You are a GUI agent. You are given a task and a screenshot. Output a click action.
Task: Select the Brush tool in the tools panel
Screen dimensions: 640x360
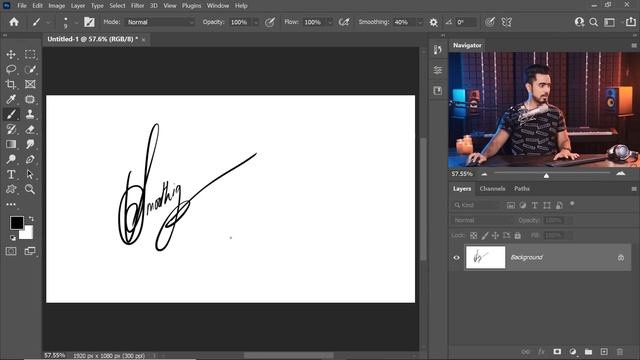[11, 114]
